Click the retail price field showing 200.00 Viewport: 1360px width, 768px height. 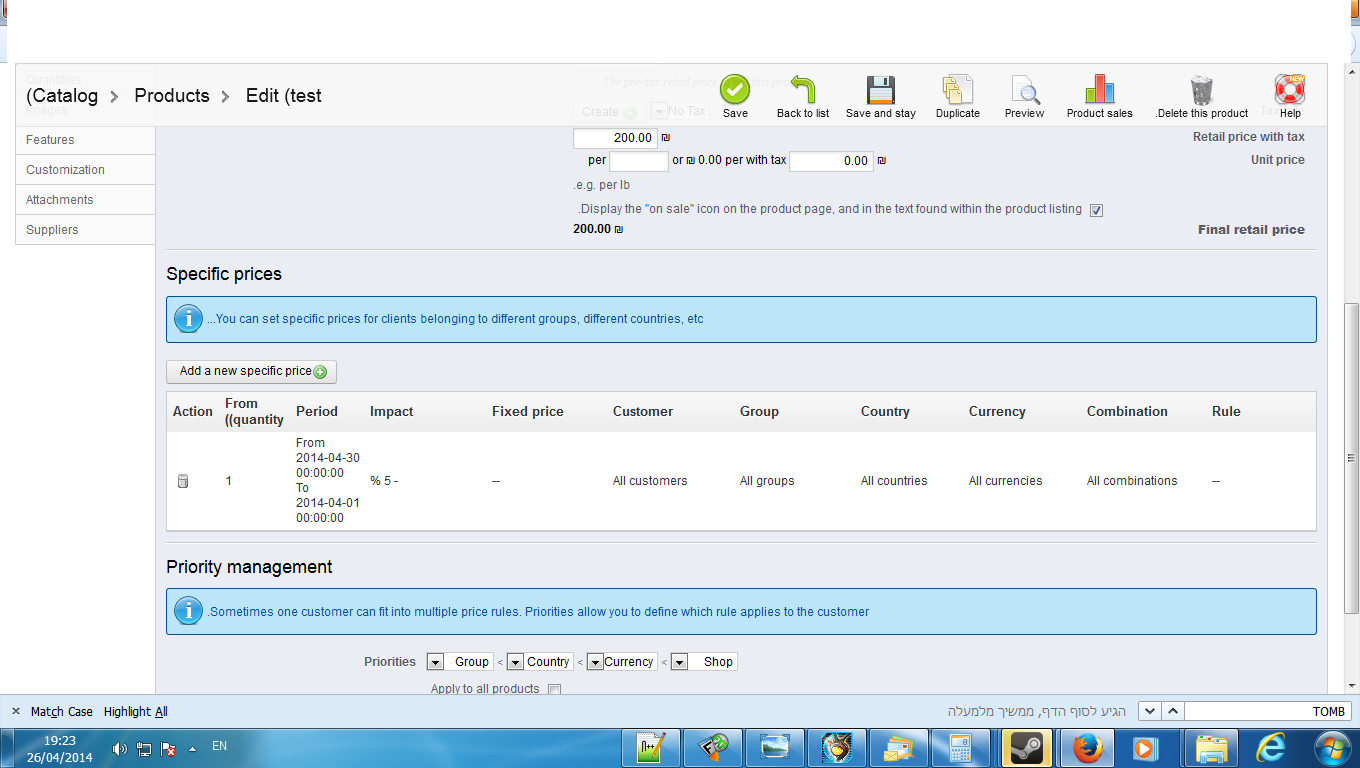(x=615, y=138)
